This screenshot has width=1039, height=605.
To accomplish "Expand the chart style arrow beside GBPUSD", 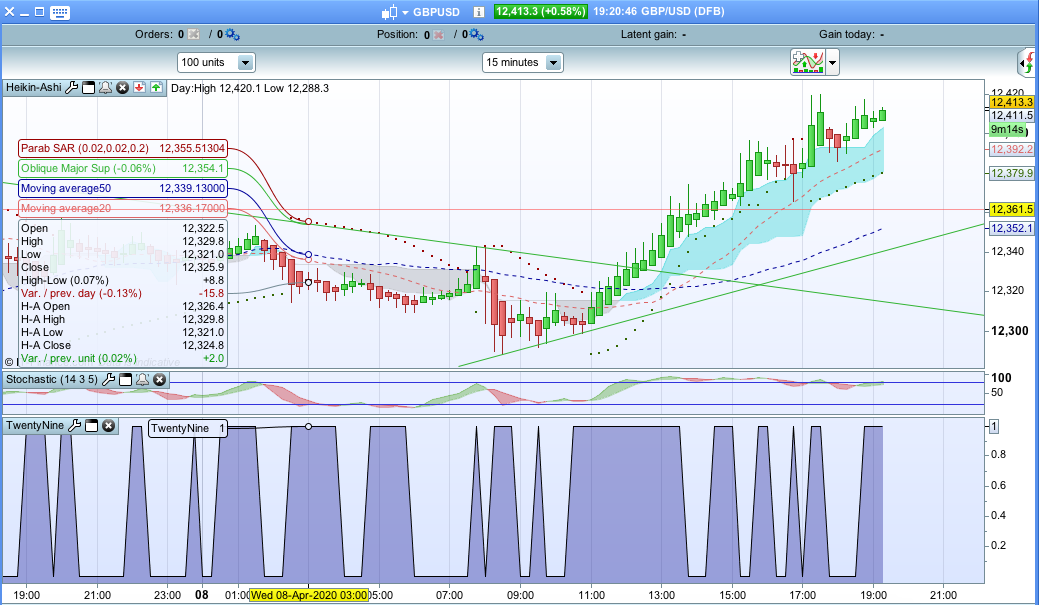I will coord(405,13).
